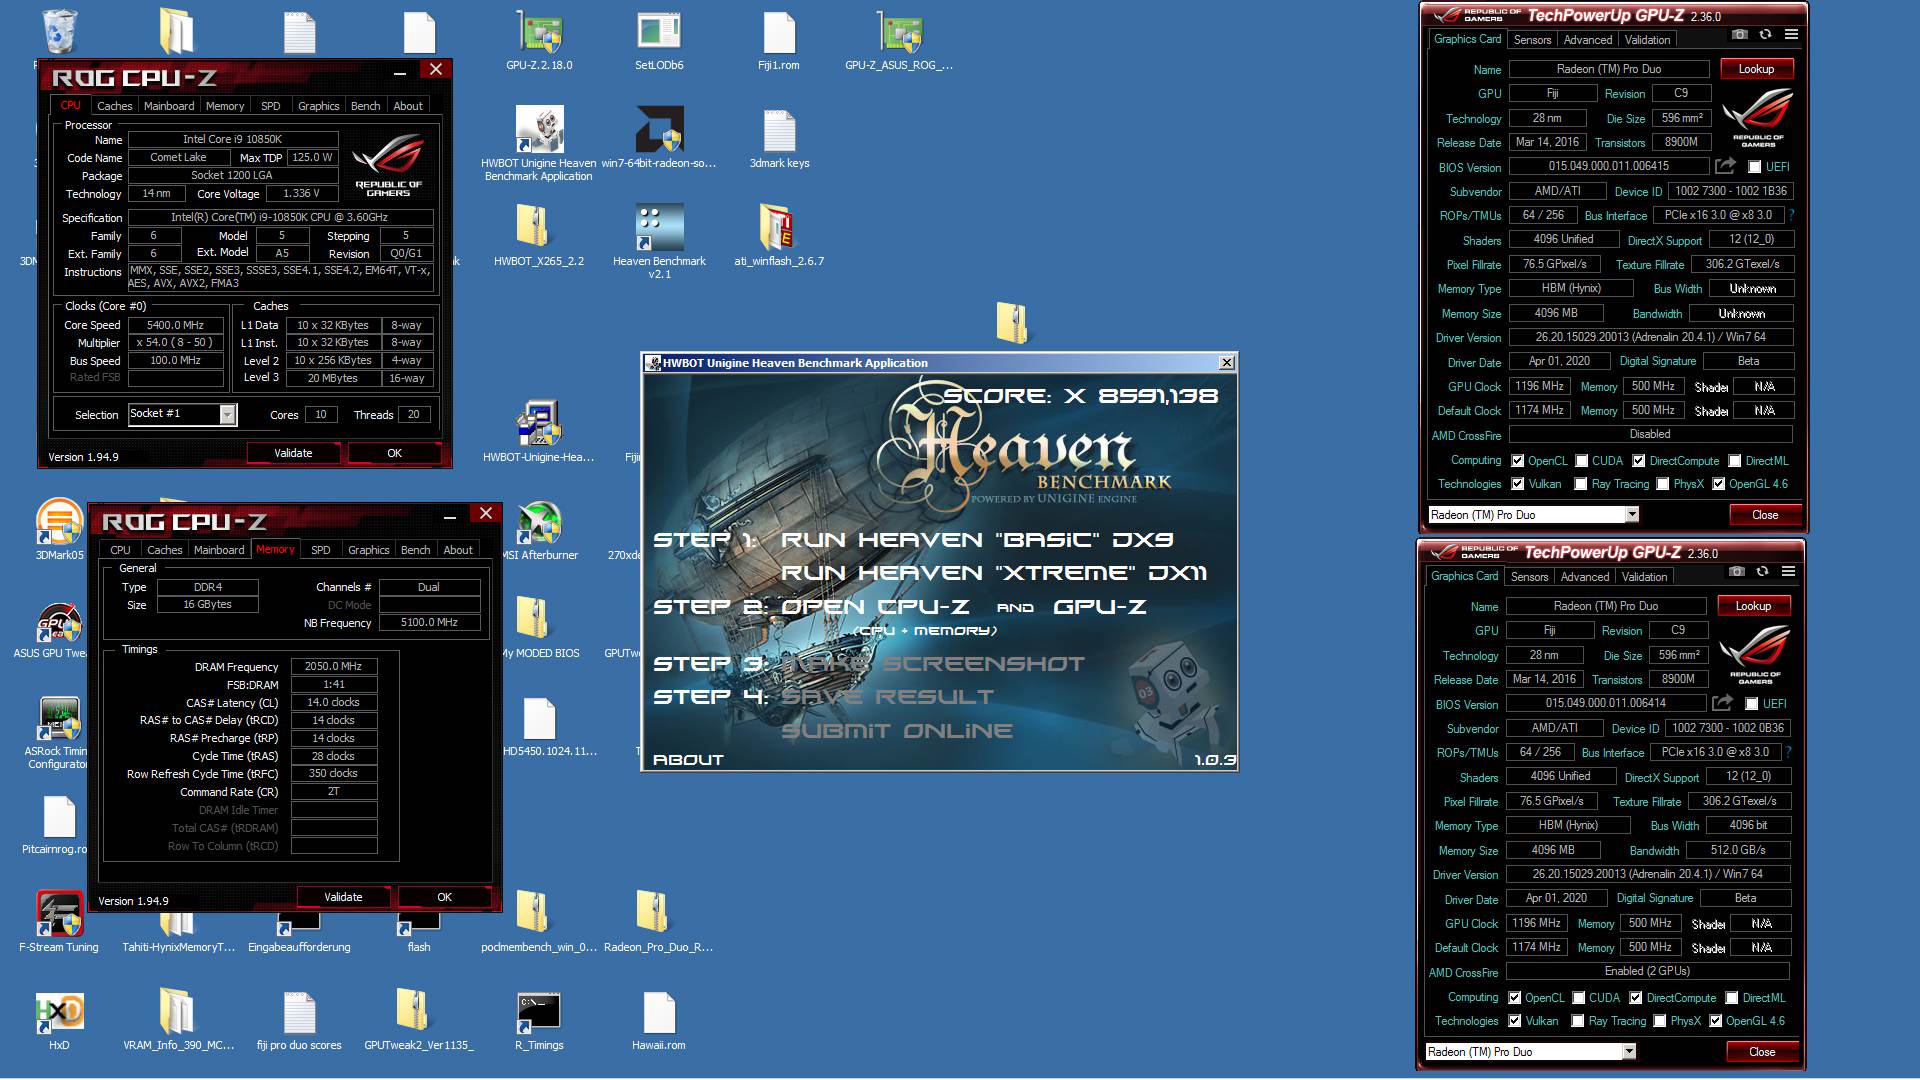Open GPU-Z.2.18.0 desktop icon
The image size is (1920, 1080).
[540, 32]
